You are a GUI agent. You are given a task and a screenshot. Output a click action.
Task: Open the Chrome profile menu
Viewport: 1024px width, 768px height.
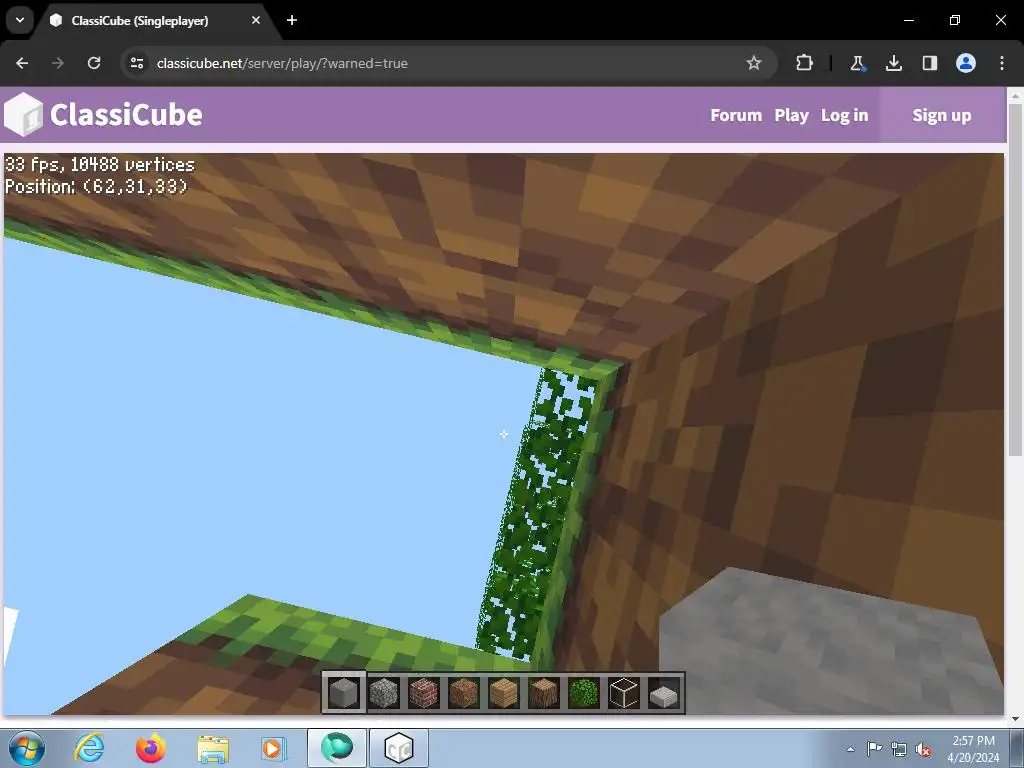tap(966, 63)
